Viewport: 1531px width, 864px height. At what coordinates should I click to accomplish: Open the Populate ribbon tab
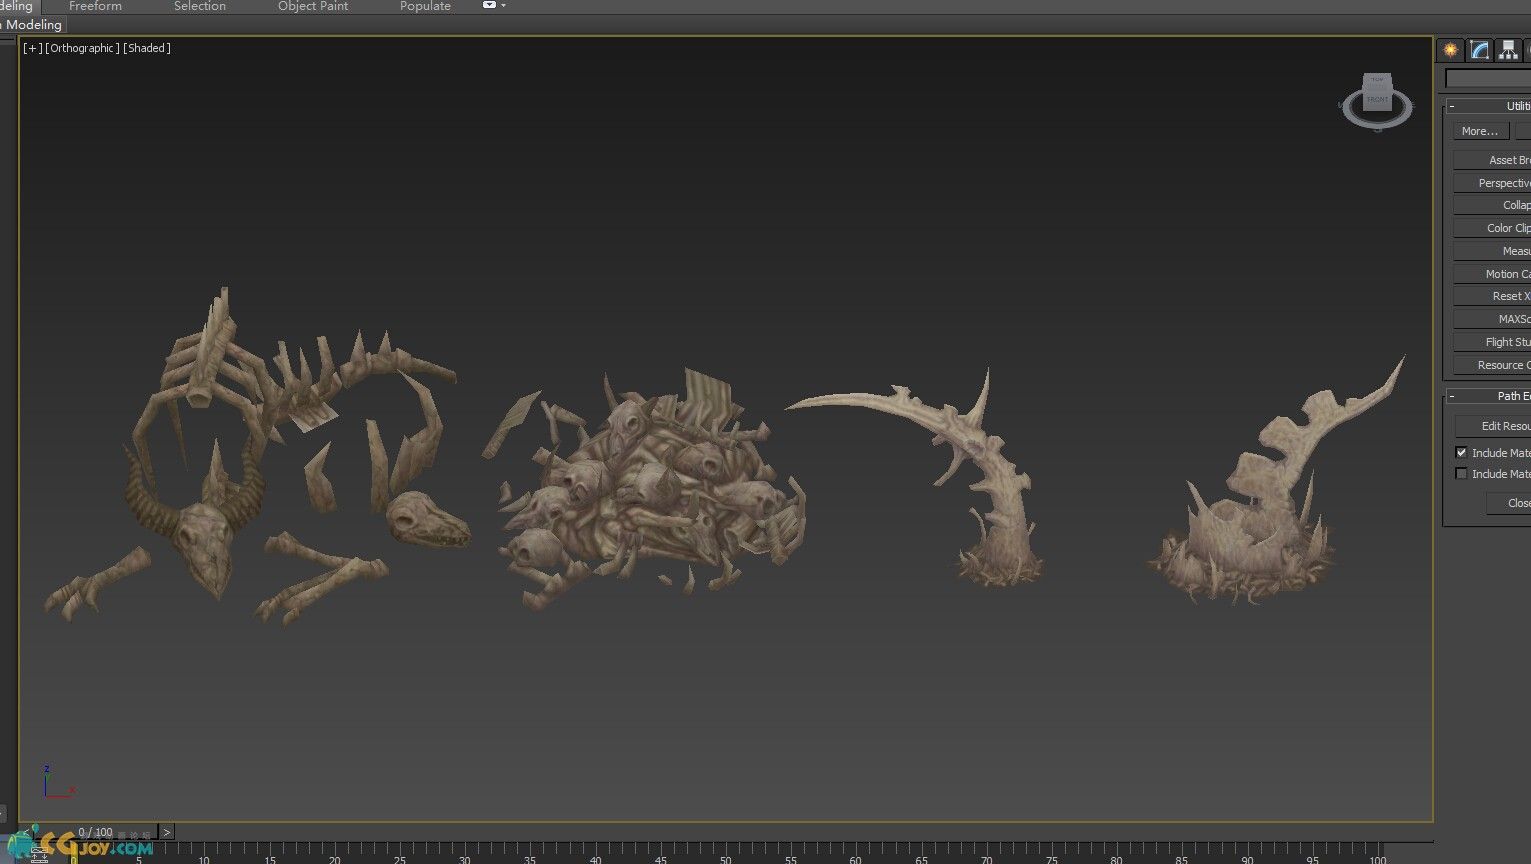click(425, 6)
